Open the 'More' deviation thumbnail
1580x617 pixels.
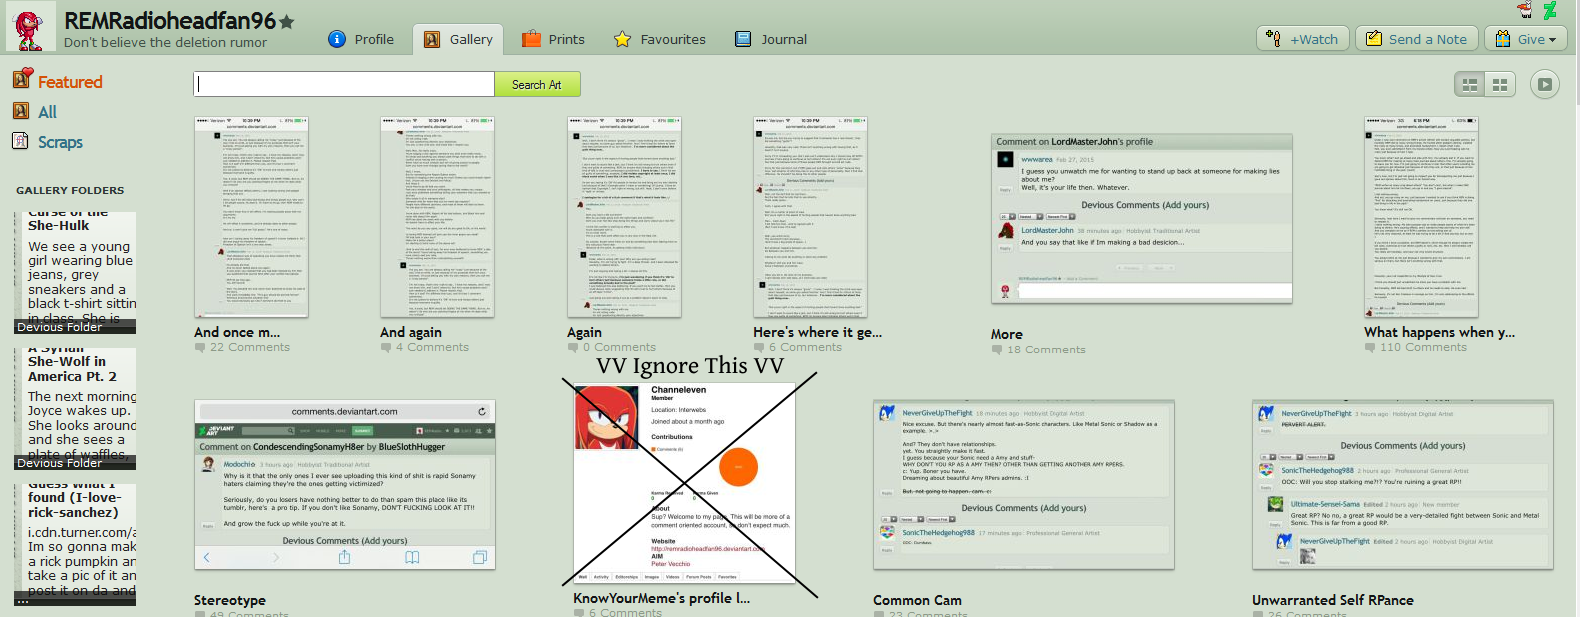(1141, 218)
